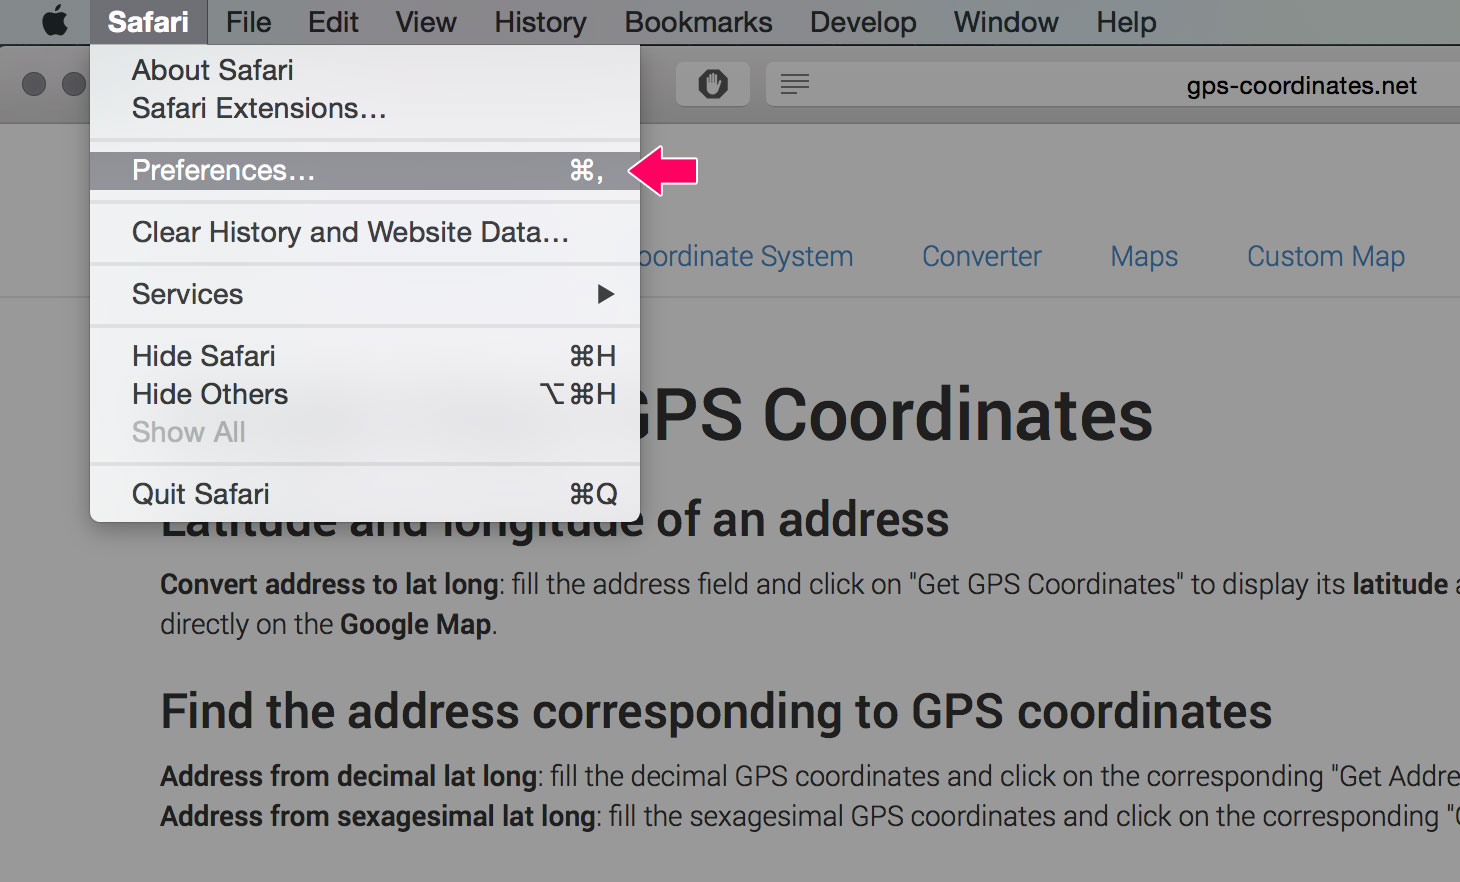Image resolution: width=1460 pixels, height=882 pixels.
Task: Open Safari Extensions…
Action: [x=258, y=108]
